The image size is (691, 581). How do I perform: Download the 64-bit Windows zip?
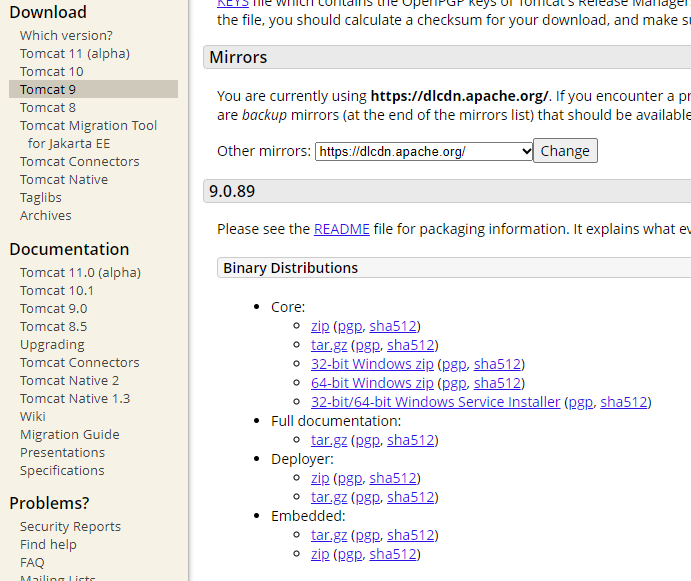click(x=372, y=383)
